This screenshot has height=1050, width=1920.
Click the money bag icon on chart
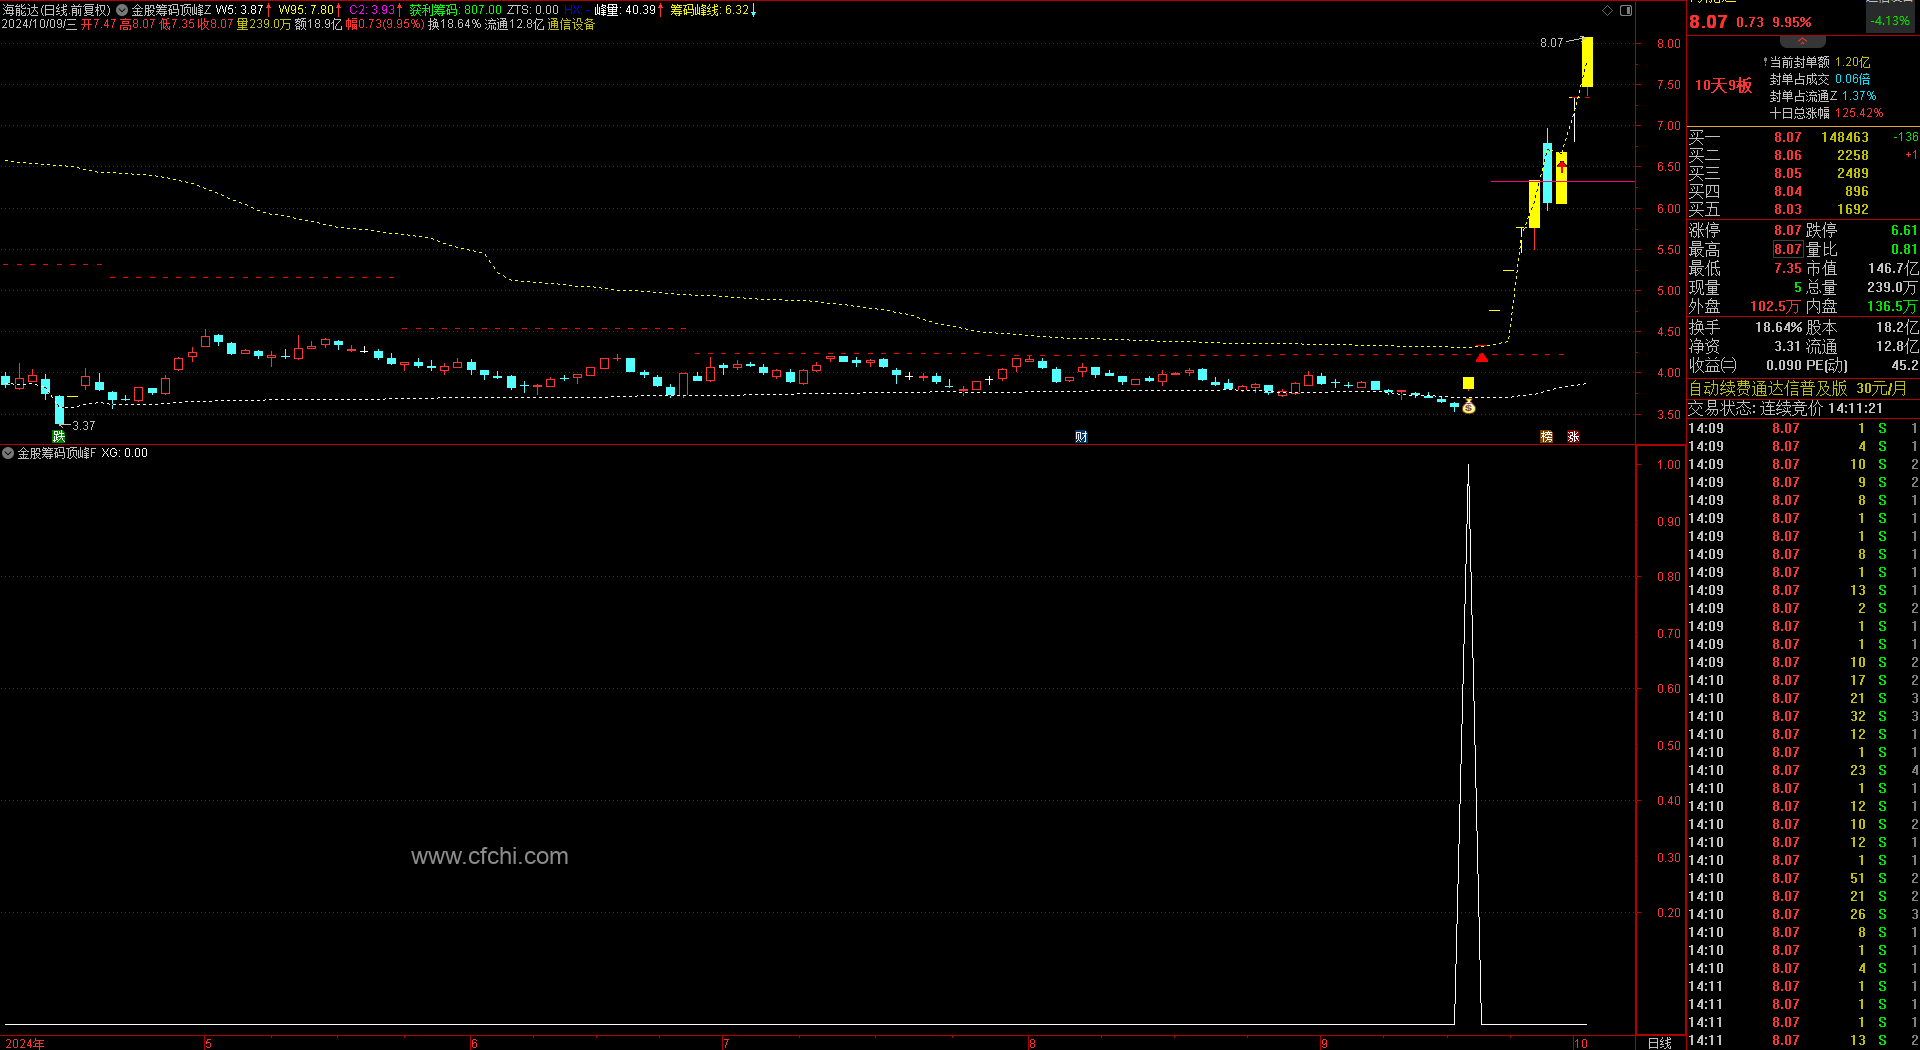(x=1468, y=406)
